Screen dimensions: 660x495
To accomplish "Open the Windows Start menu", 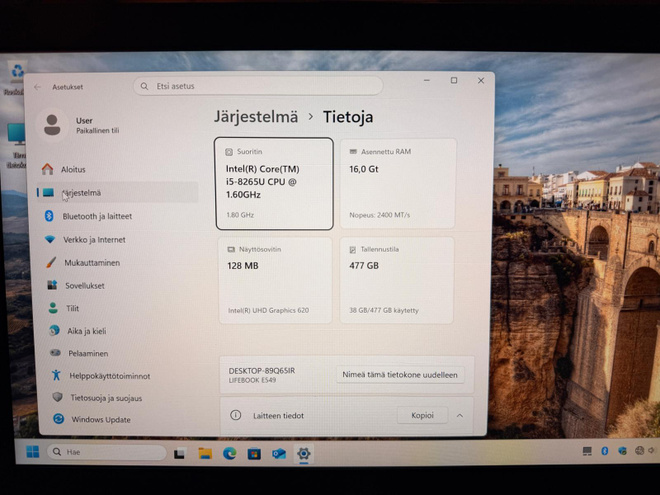I will click(x=32, y=452).
